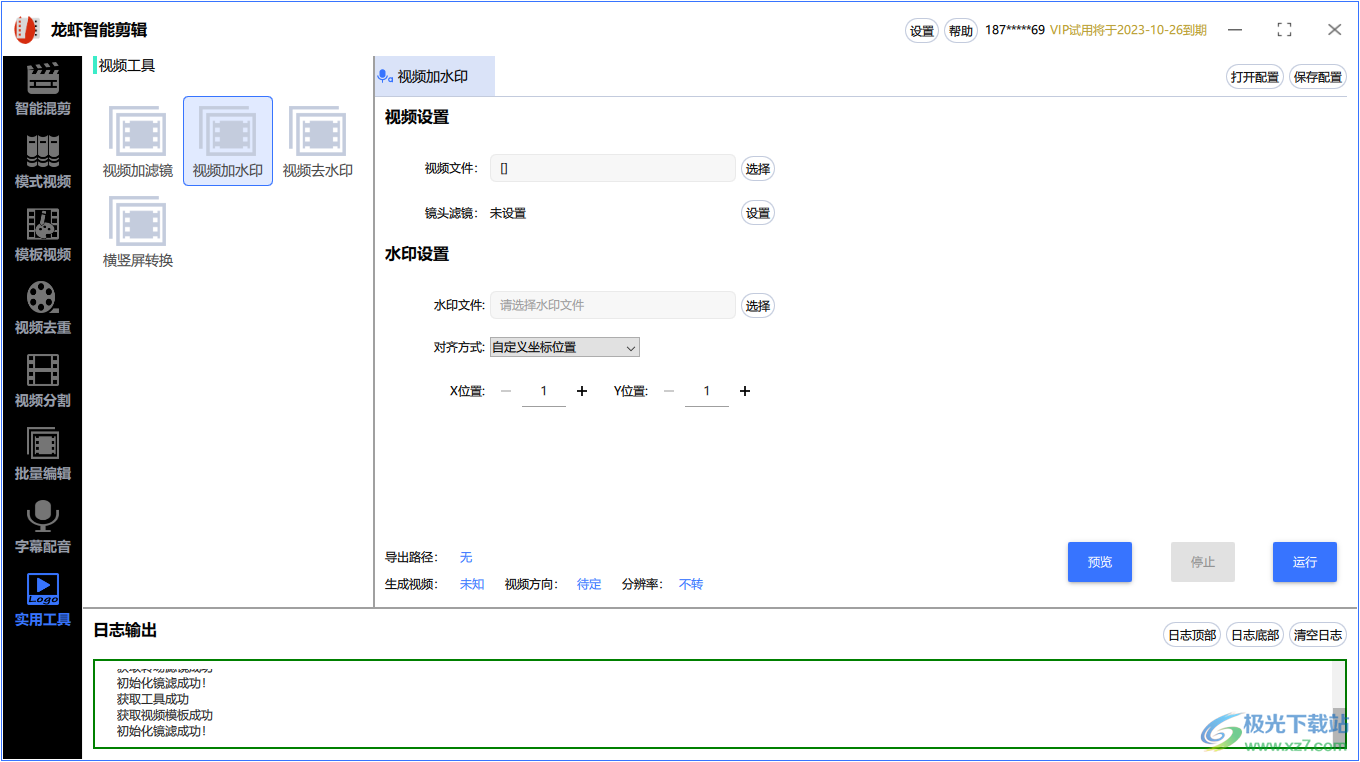Switch to 模板视频 mode
Viewport: 1360px width, 762px height.
point(41,235)
